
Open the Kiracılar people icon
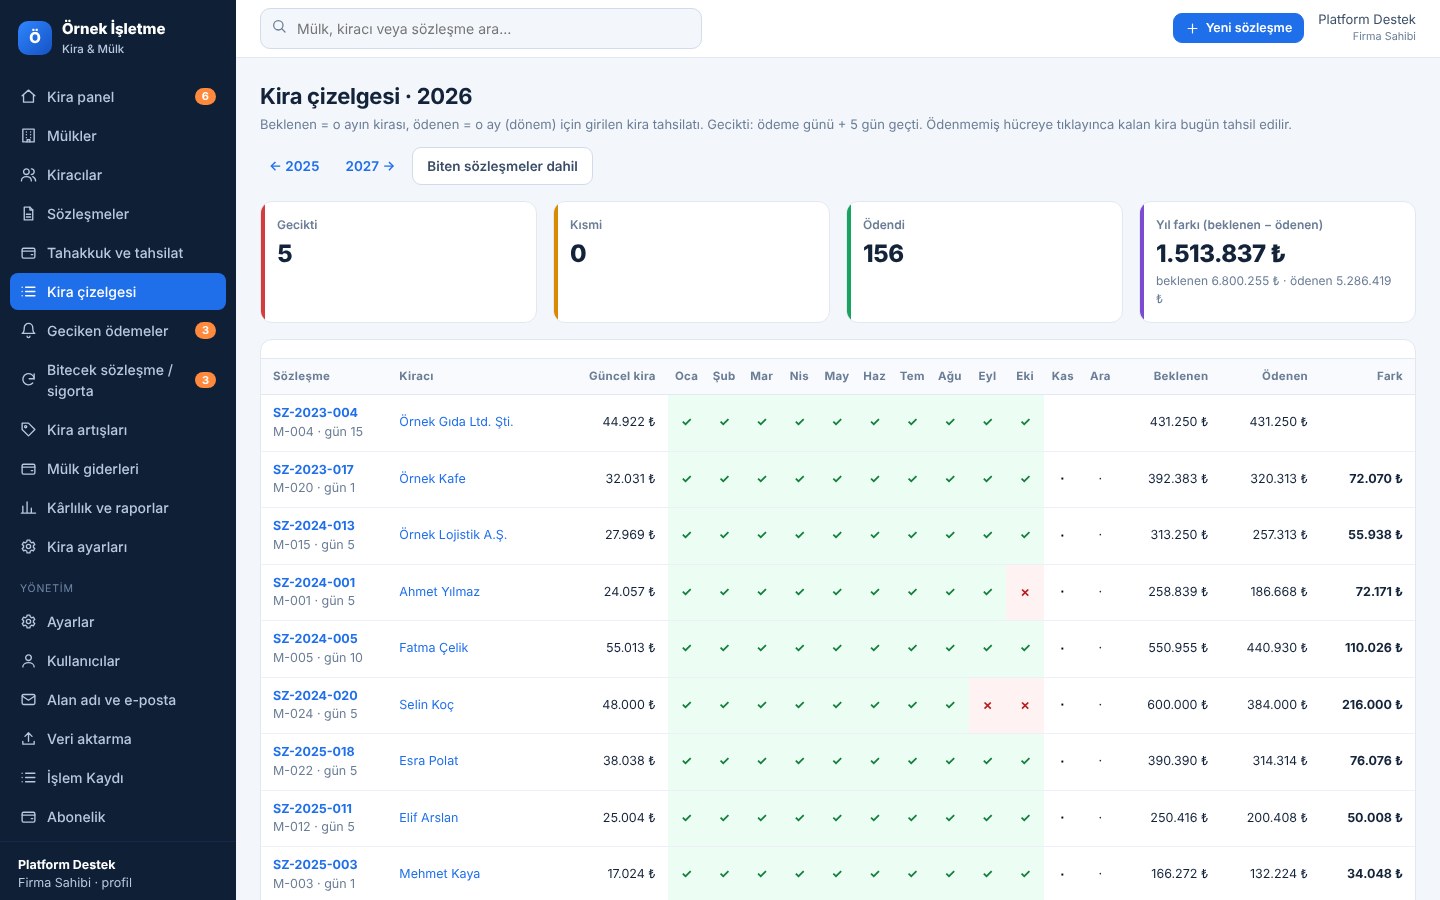[x=29, y=175]
